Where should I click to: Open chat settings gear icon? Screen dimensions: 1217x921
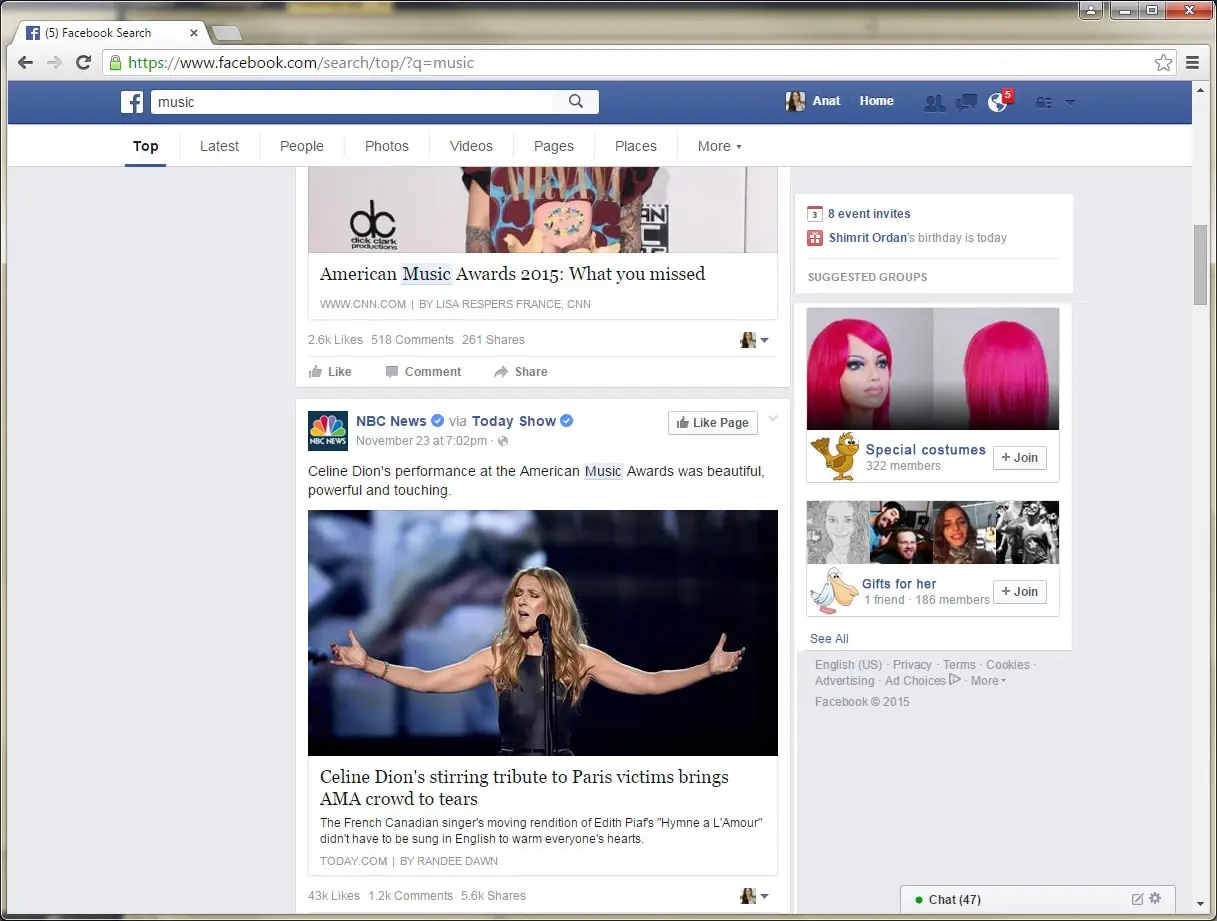click(1155, 899)
